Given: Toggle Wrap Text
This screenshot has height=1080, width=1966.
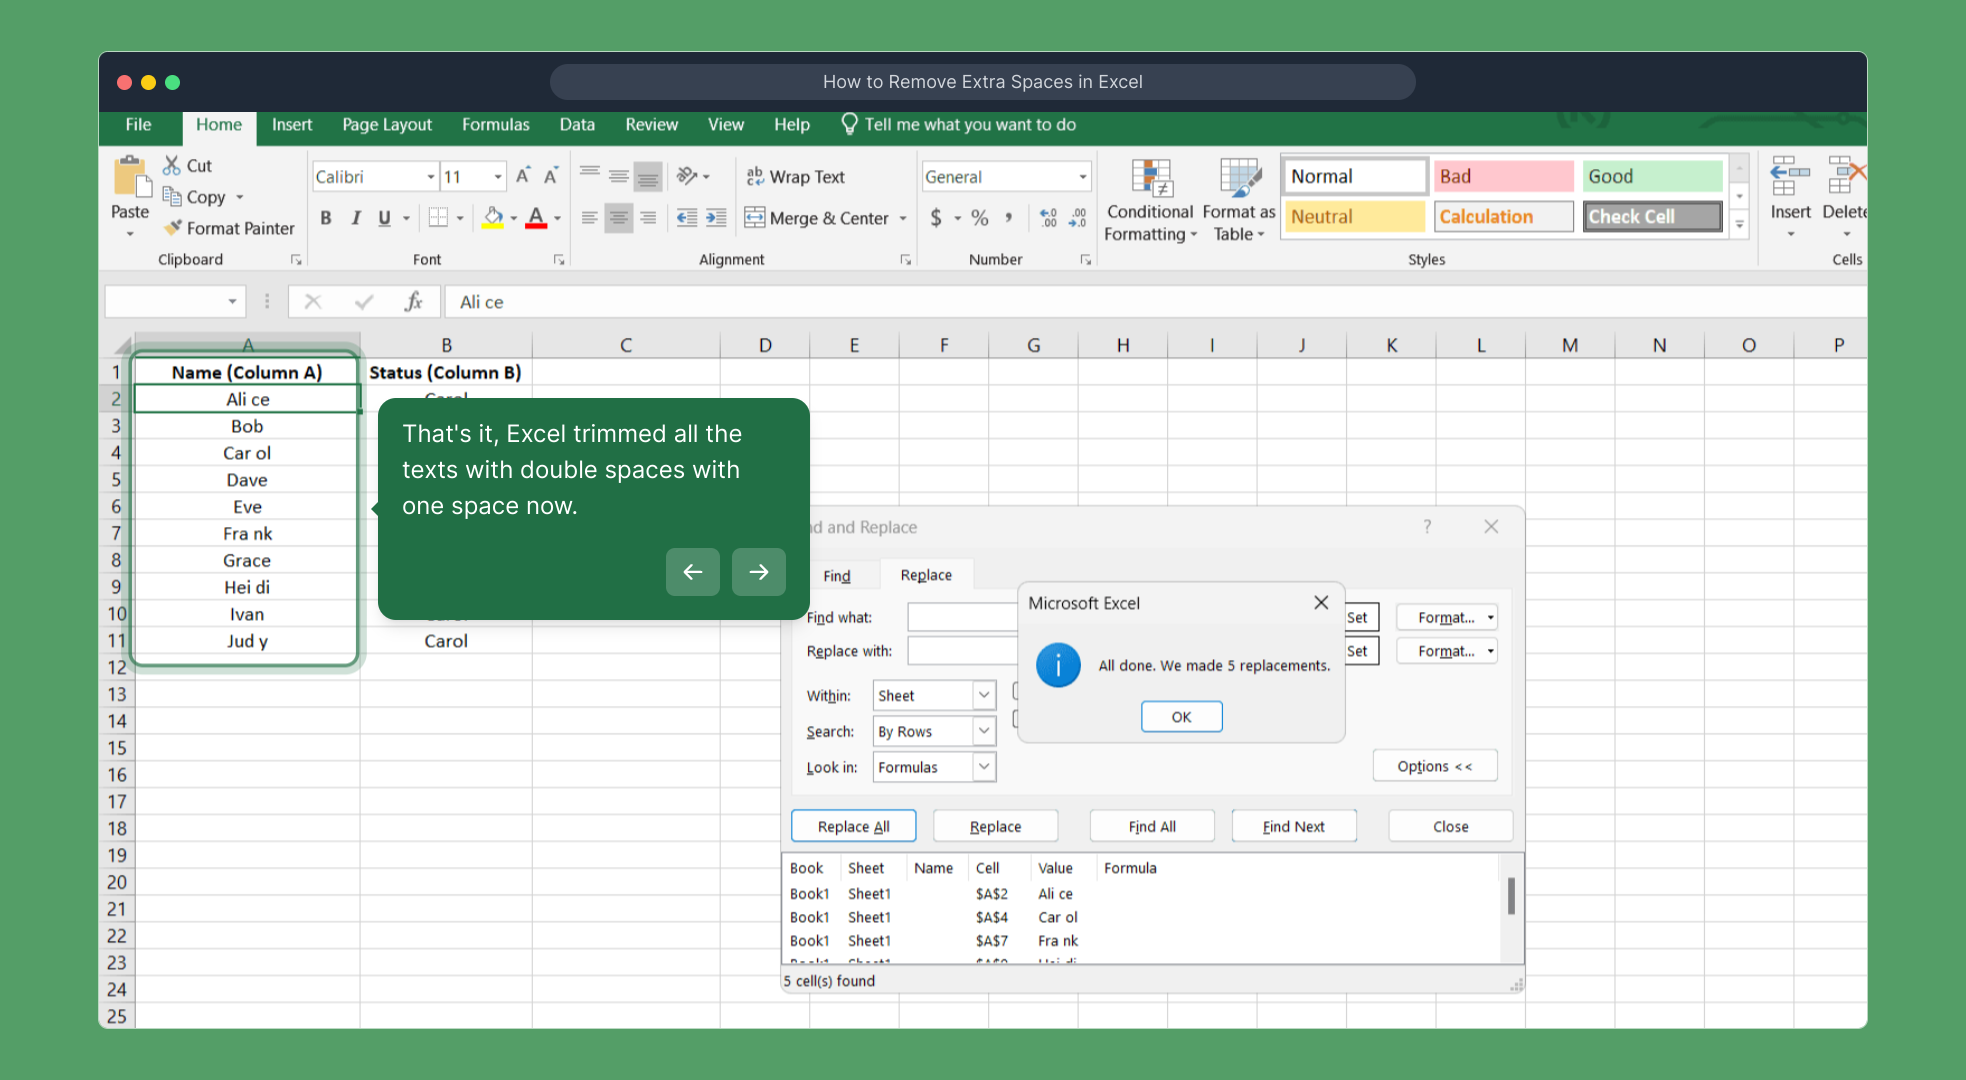Looking at the screenshot, I should click(x=796, y=177).
